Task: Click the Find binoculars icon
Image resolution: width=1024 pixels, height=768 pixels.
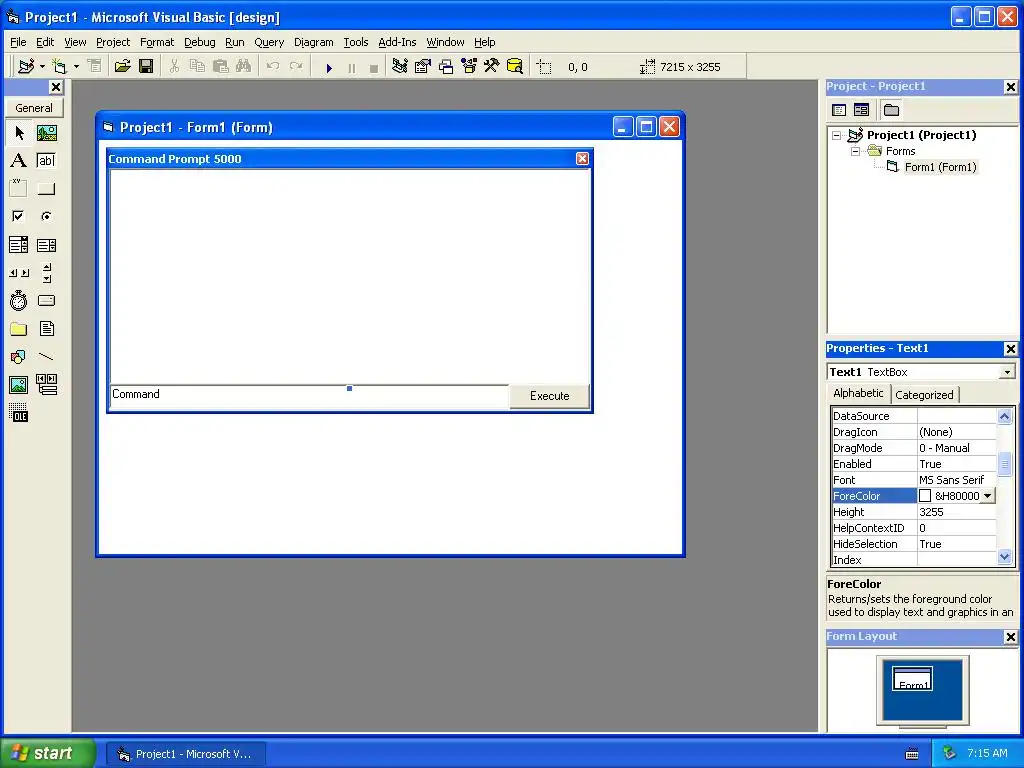Action: [x=243, y=67]
